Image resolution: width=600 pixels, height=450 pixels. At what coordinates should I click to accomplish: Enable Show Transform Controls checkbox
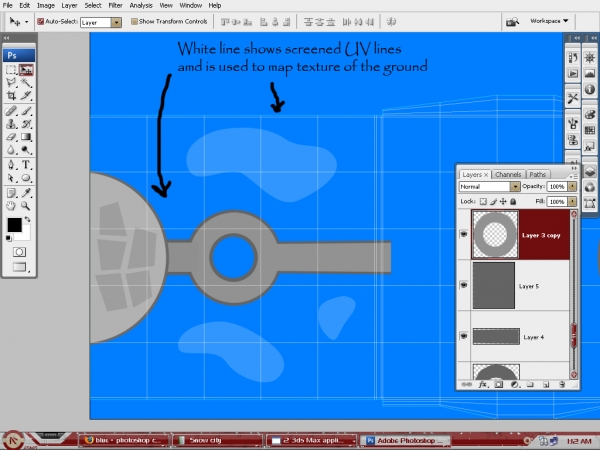coord(134,21)
